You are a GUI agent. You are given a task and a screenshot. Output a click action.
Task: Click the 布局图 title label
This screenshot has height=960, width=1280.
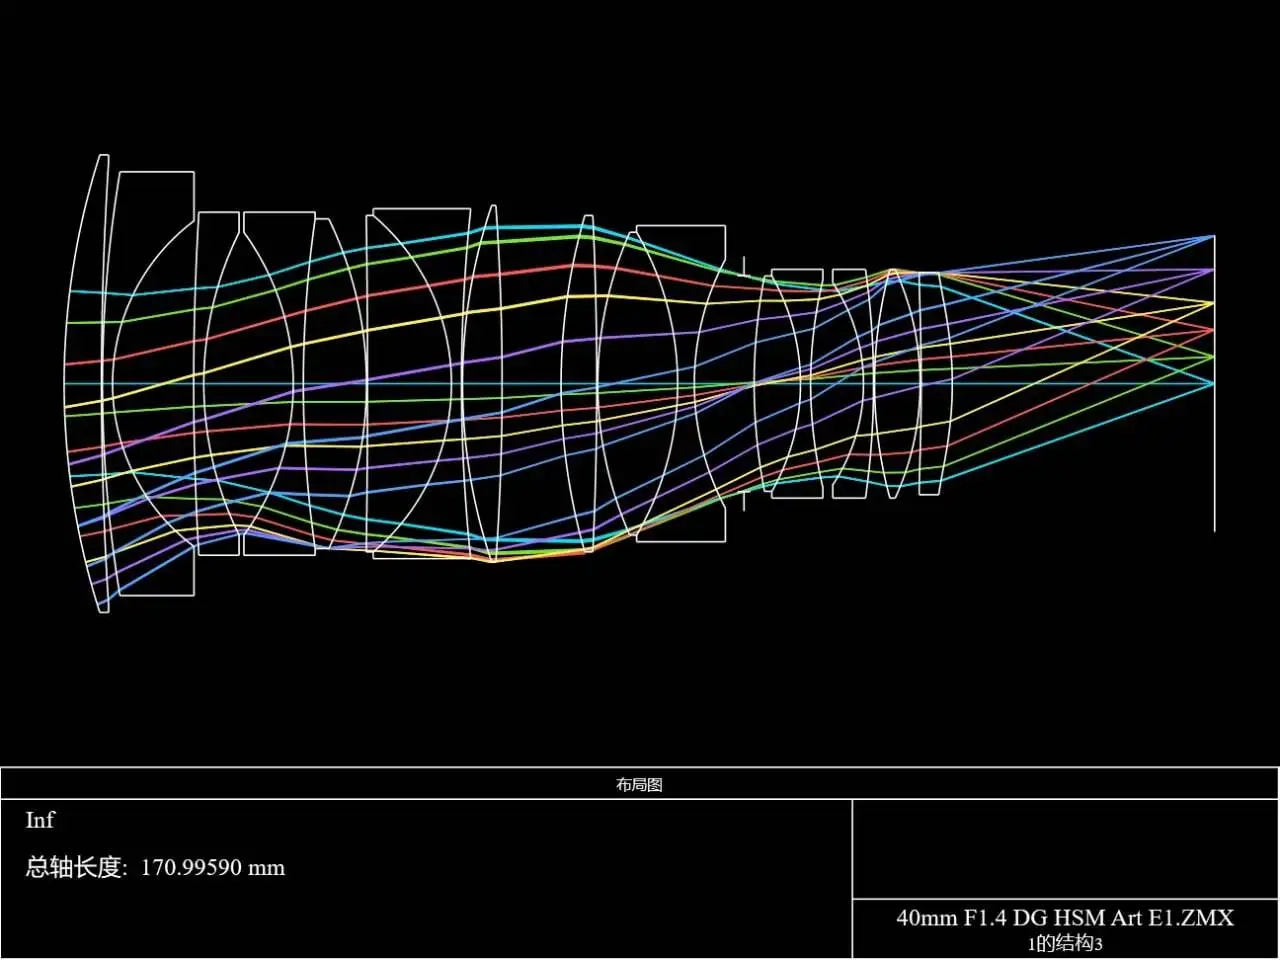tap(639, 785)
